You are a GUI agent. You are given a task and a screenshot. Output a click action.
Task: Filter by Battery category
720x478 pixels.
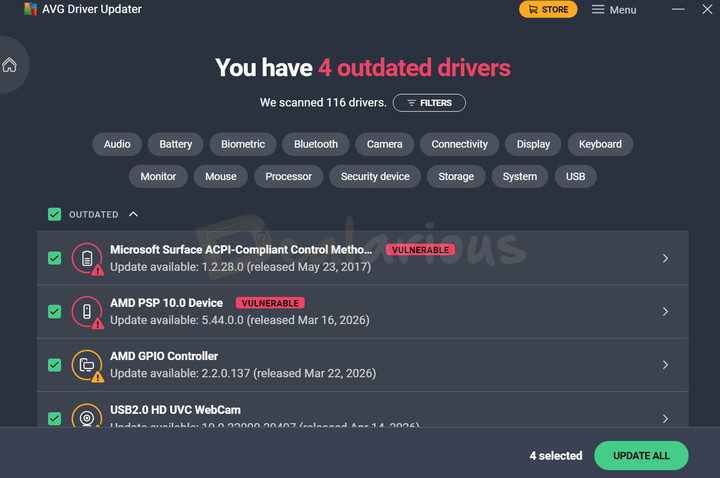coord(175,144)
